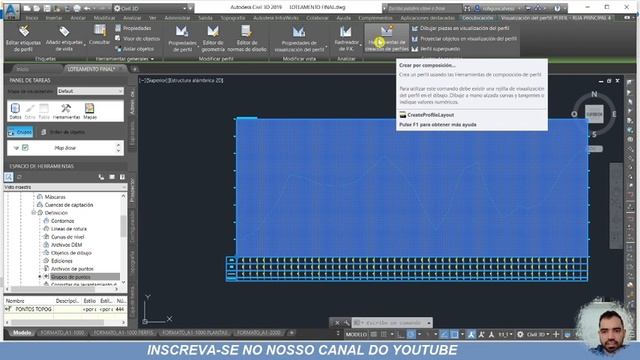
Task: Click the undo arrow in quick access toolbar
Action: pyautogui.click(x=87, y=8)
